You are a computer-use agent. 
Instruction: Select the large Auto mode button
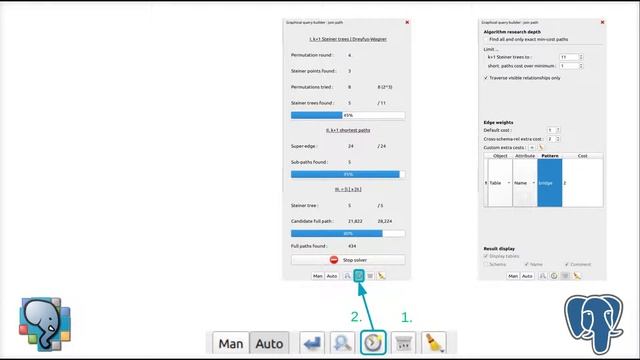tap(269, 343)
